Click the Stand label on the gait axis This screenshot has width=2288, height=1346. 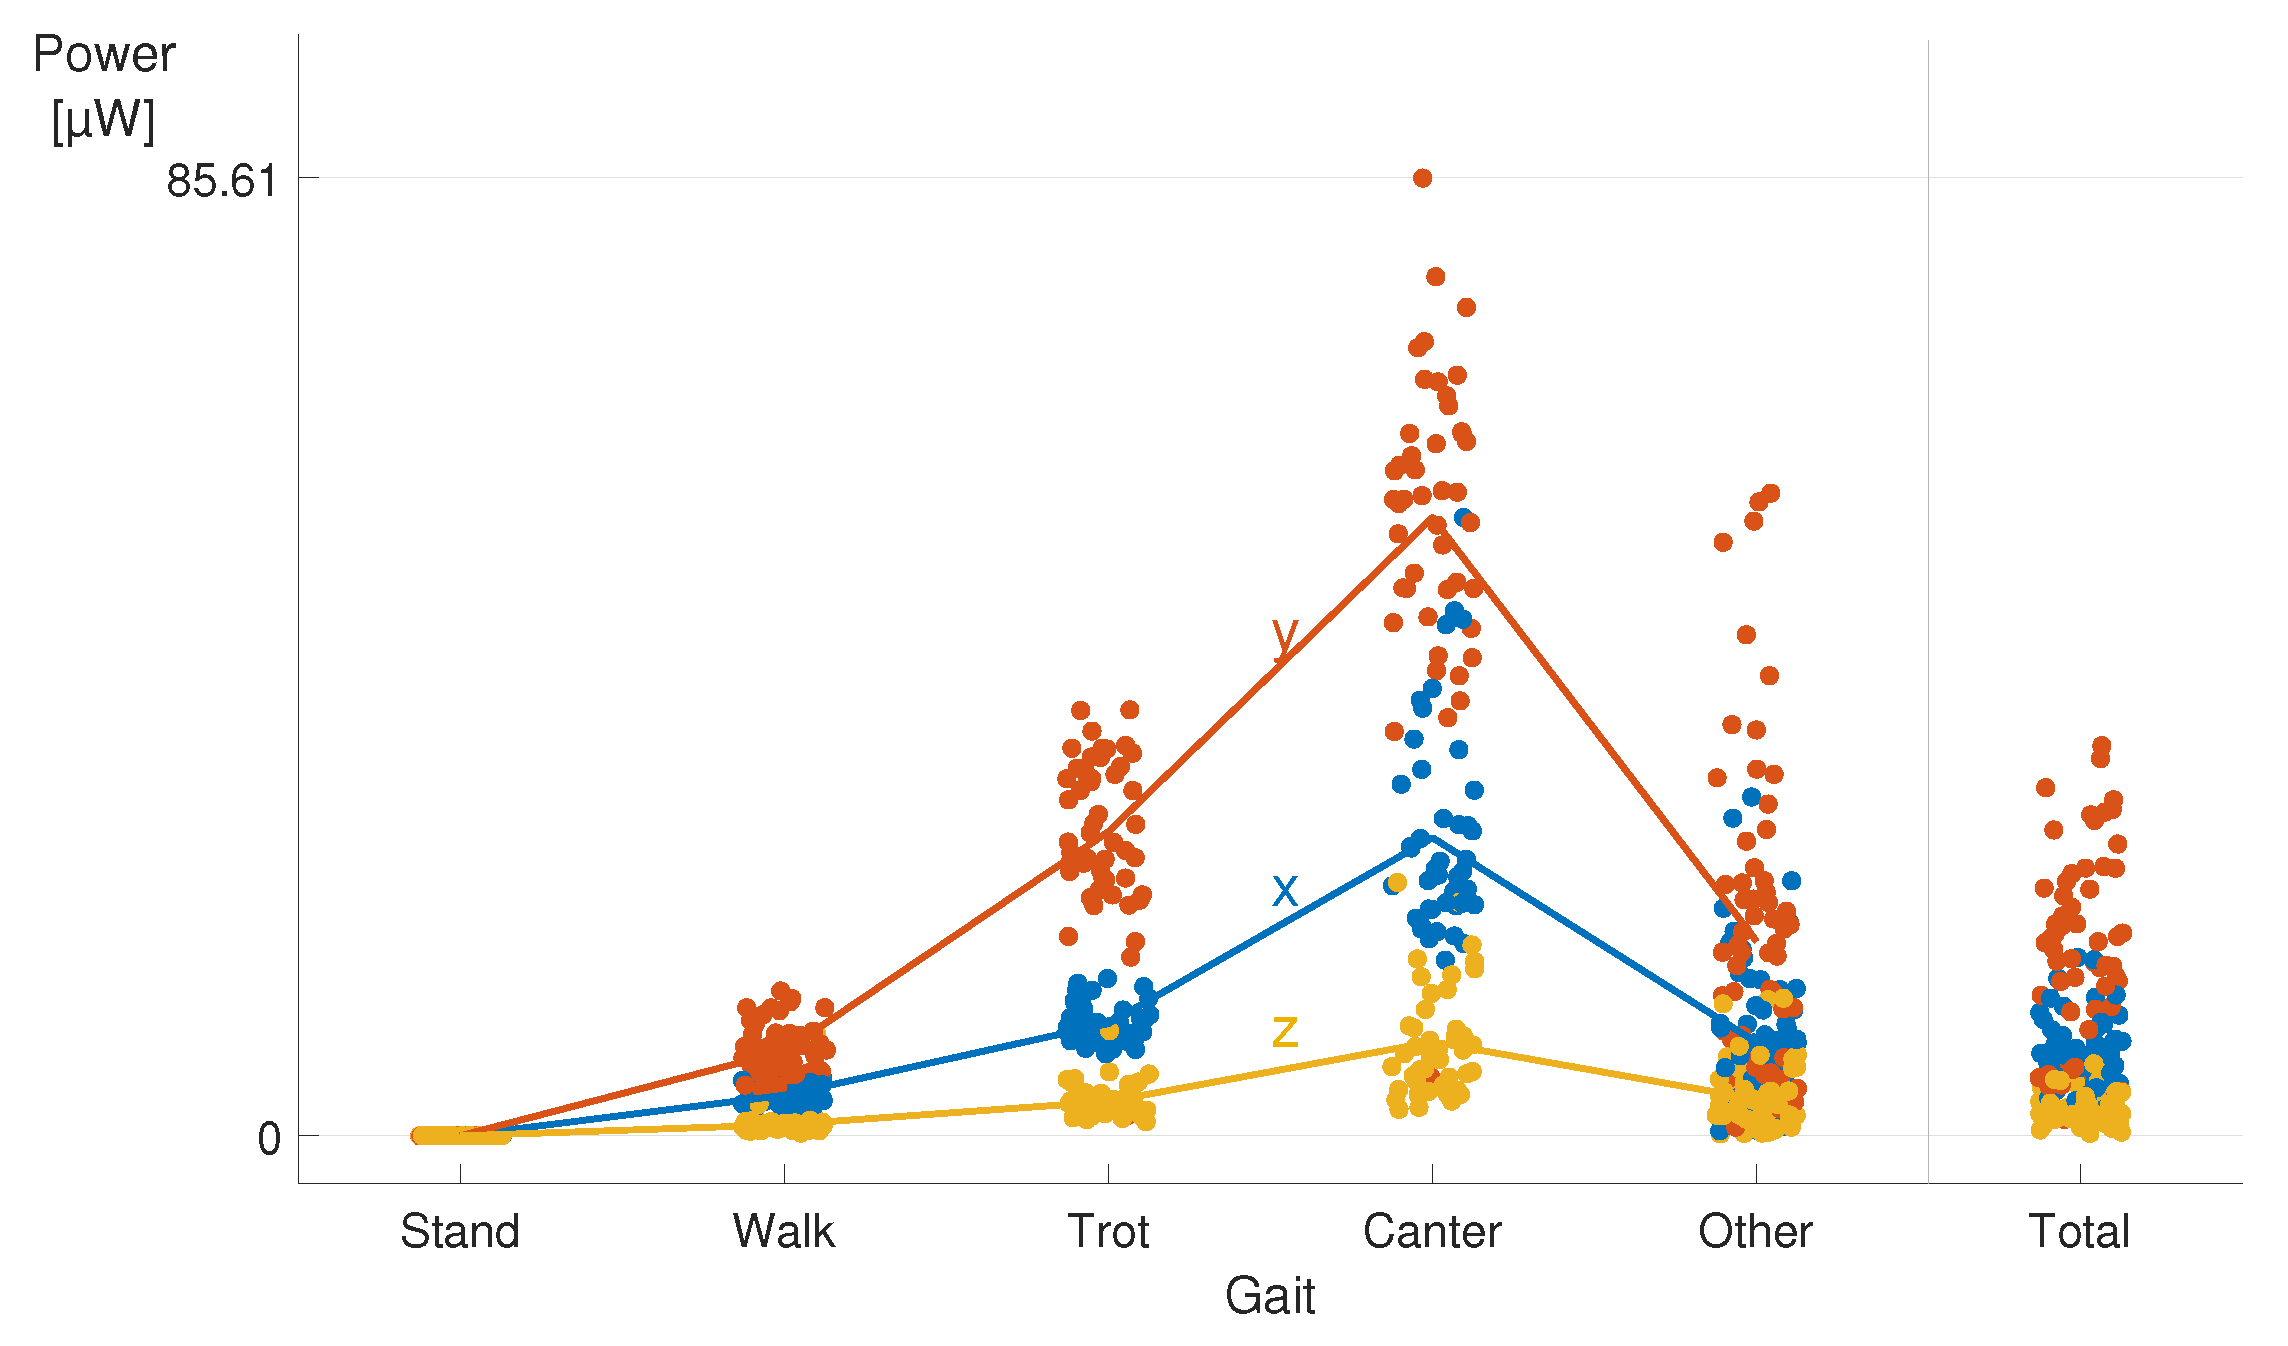460,1231
